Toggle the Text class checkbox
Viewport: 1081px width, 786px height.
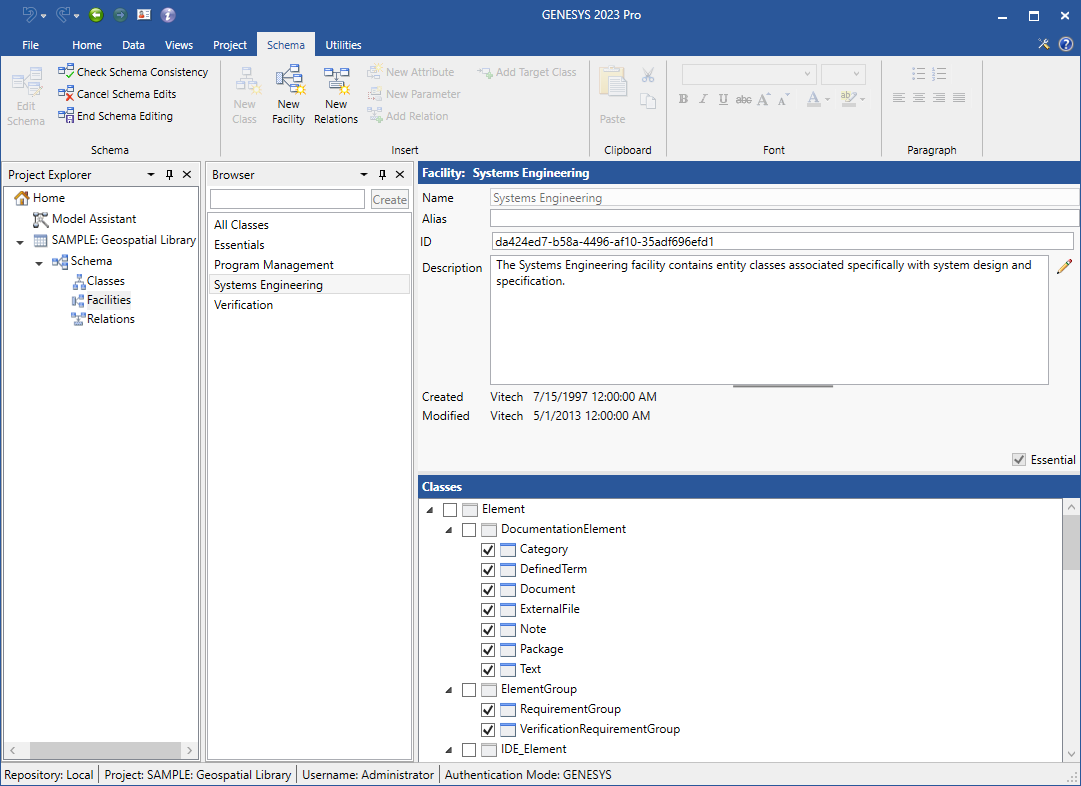488,669
